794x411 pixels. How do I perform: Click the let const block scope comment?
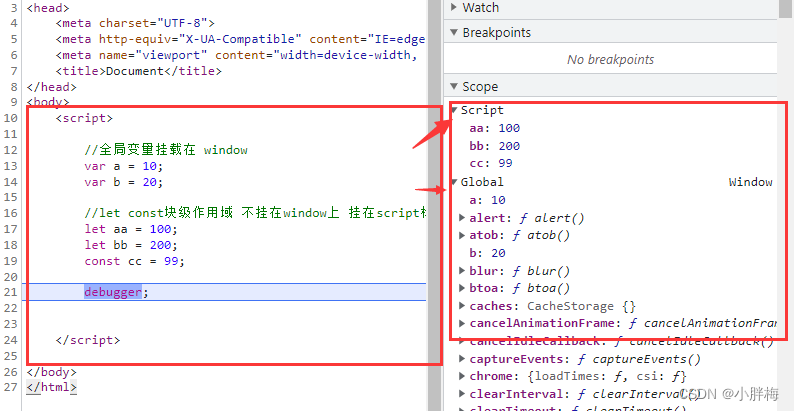tap(255, 213)
